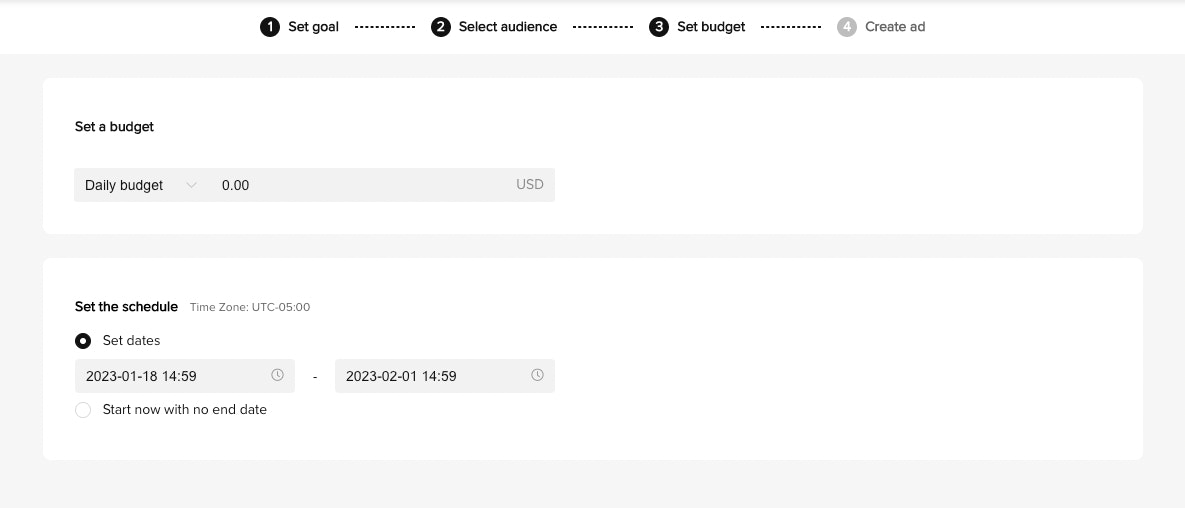Click the Daily budget chevron arrow

click(x=191, y=185)
